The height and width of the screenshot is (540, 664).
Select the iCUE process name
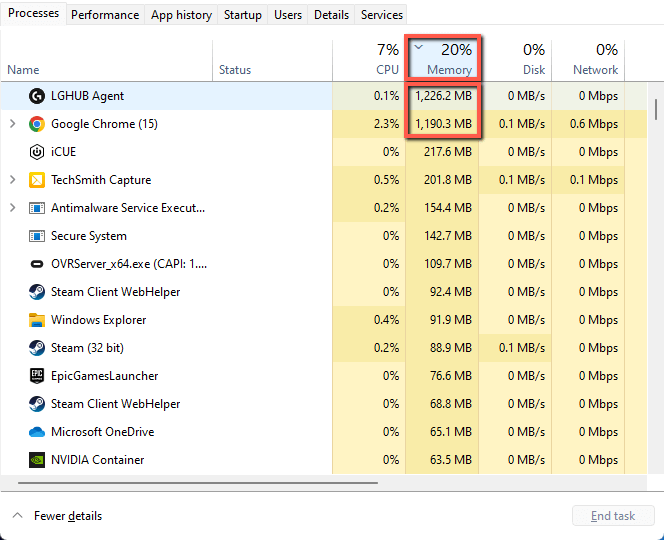coord(64,152)
